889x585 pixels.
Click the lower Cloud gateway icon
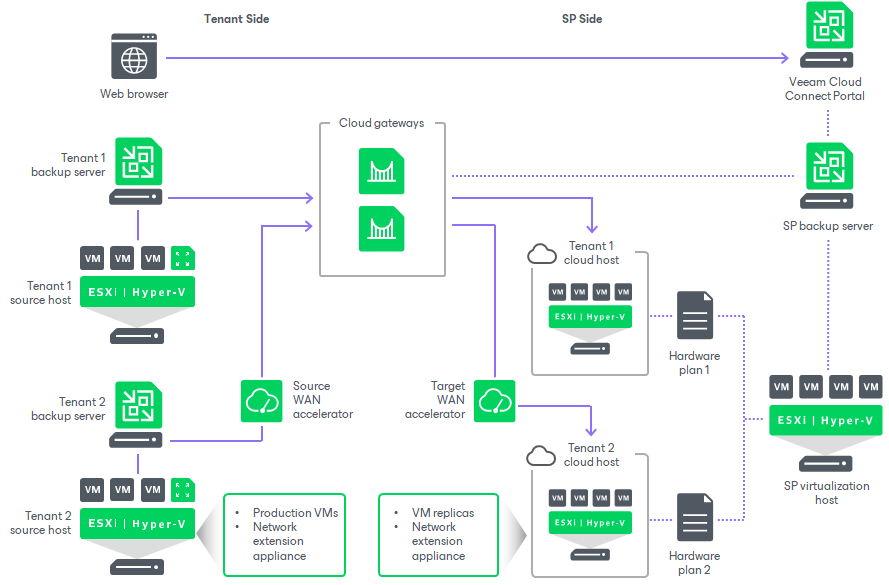[381, 228]
